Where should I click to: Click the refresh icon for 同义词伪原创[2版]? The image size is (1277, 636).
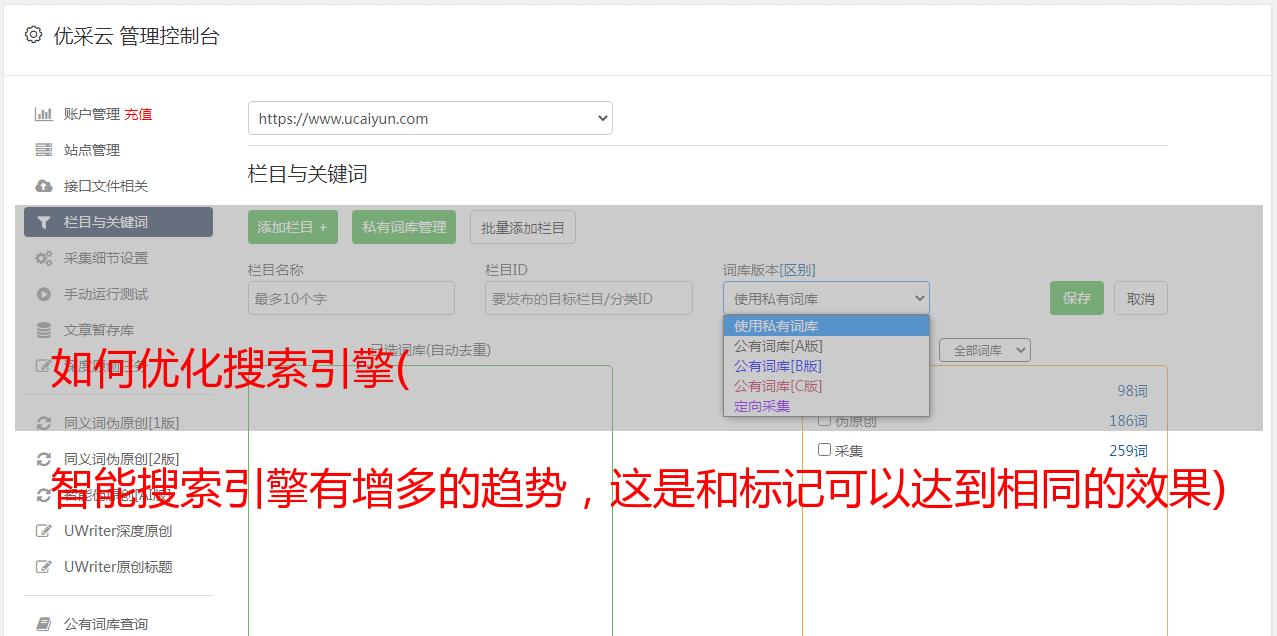43,459
